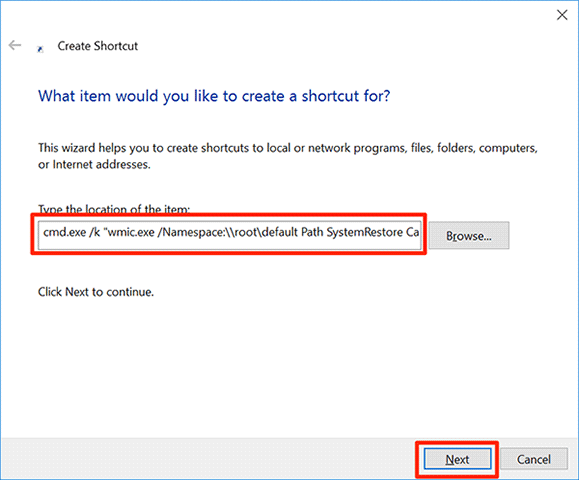The image size is (579, 480).
Task: Click the item location input field
Action: (x=229, y=234)
